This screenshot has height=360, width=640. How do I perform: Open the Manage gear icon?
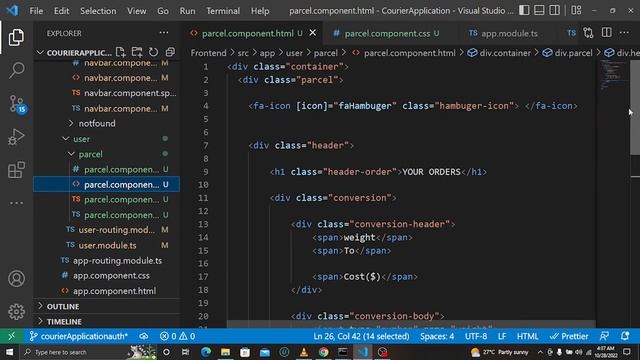point(16,312)
